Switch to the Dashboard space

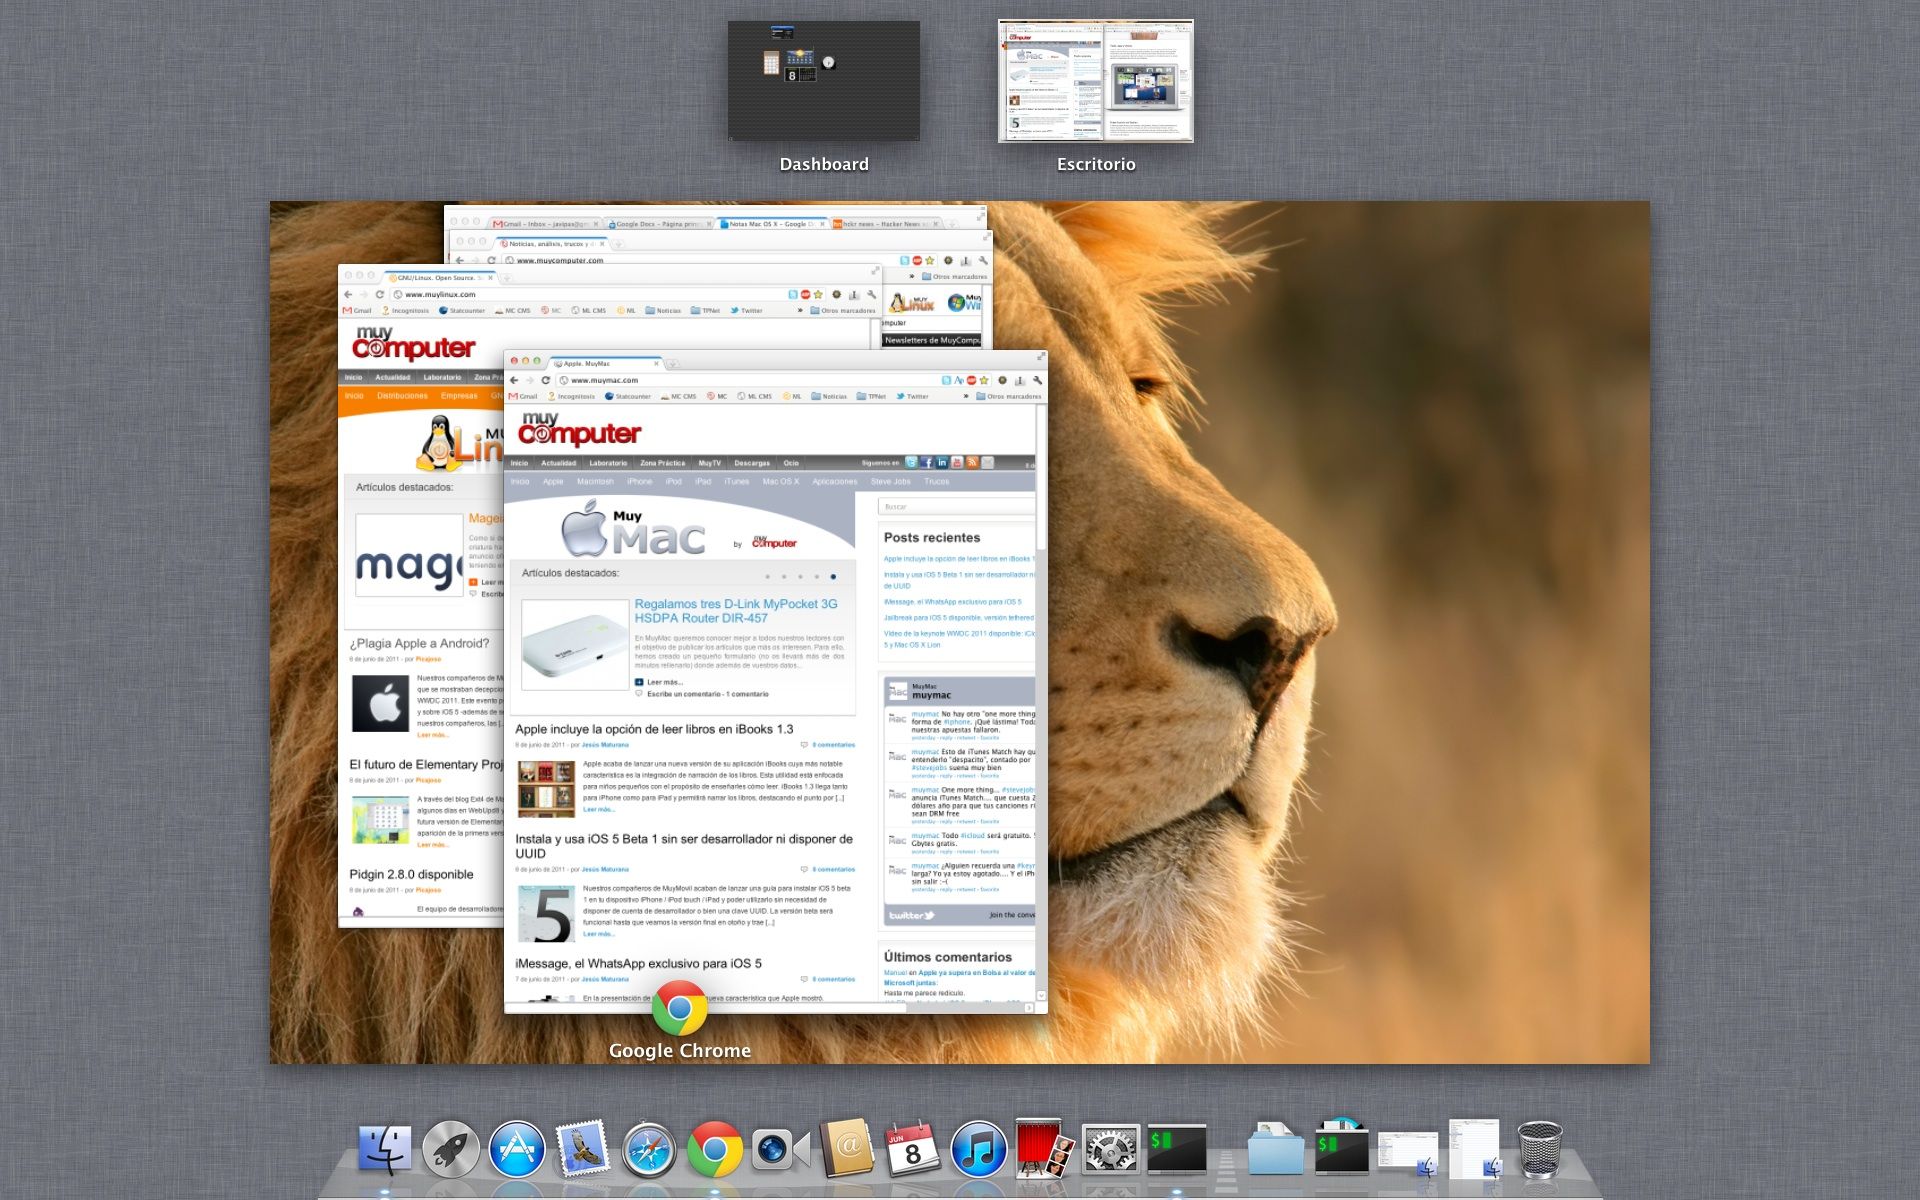coord(823,81)
